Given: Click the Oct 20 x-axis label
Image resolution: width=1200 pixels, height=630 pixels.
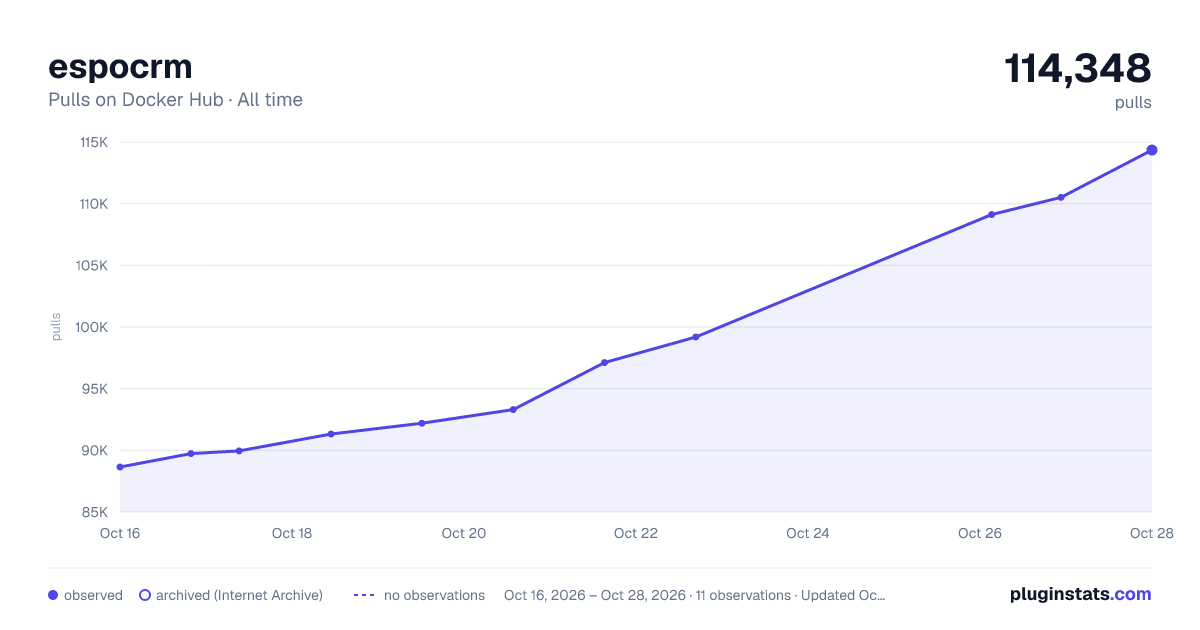Looking at the screenshot, I should (464, 533).
